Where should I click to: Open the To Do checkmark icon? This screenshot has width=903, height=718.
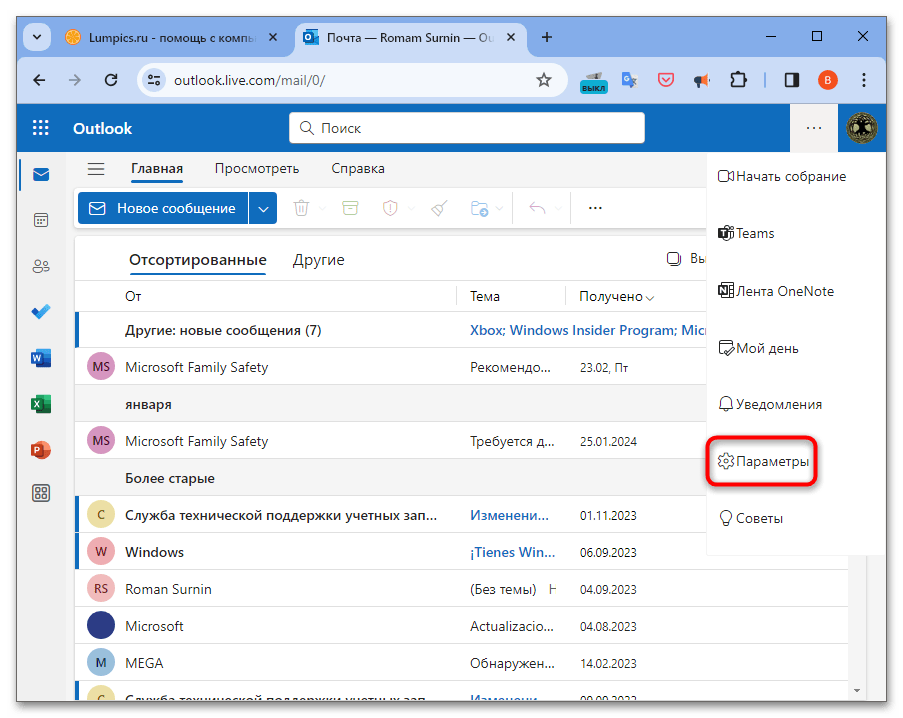[x=41, y=312]
